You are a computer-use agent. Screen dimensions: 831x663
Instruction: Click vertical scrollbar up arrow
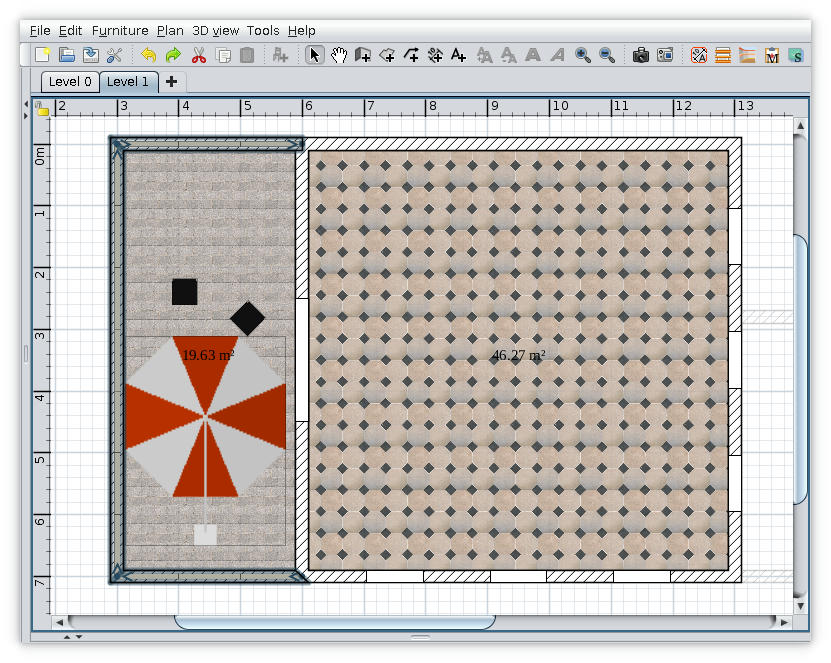click(800, 126)
